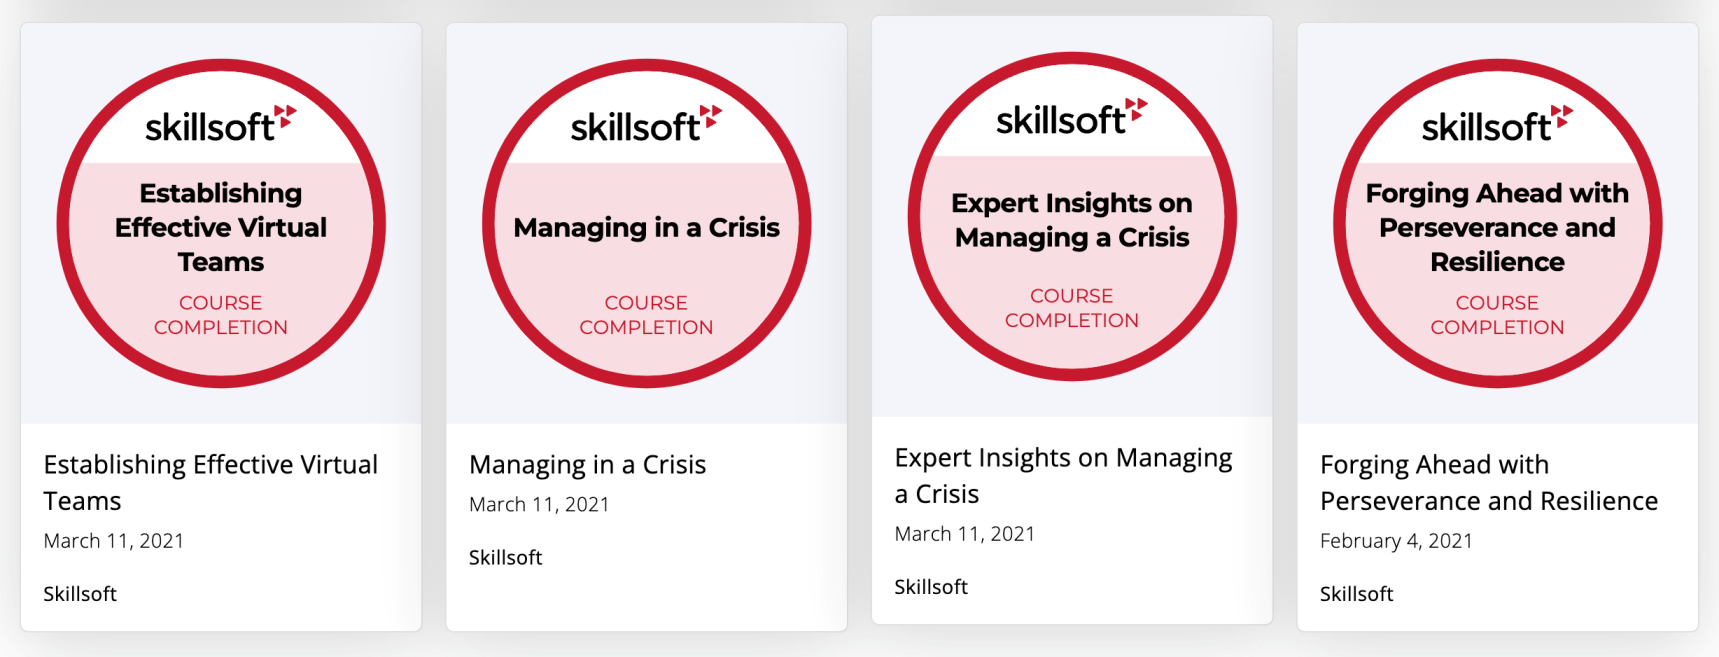
Task: Click March 11, 2021 date under Managing in a Crisis
Action: pyautogui.click(x=539, y=505)
